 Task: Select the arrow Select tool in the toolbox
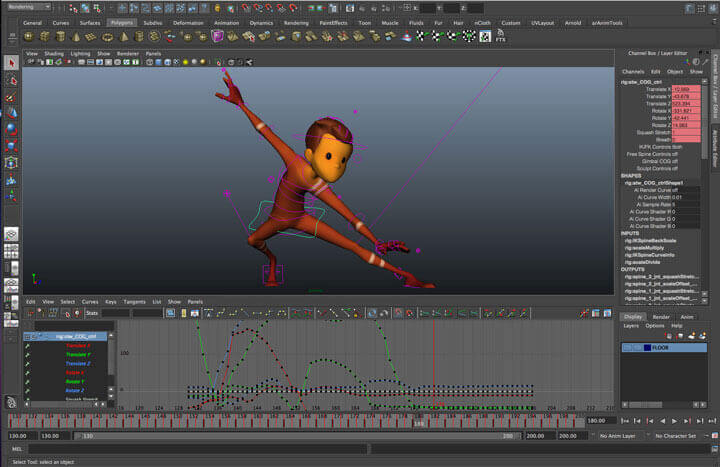click(11, 63)
